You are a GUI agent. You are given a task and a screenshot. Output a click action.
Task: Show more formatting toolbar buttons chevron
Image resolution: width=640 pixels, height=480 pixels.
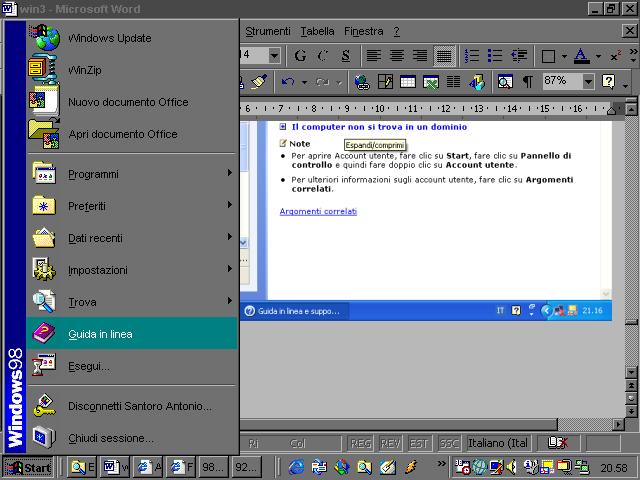click(633, 56)
